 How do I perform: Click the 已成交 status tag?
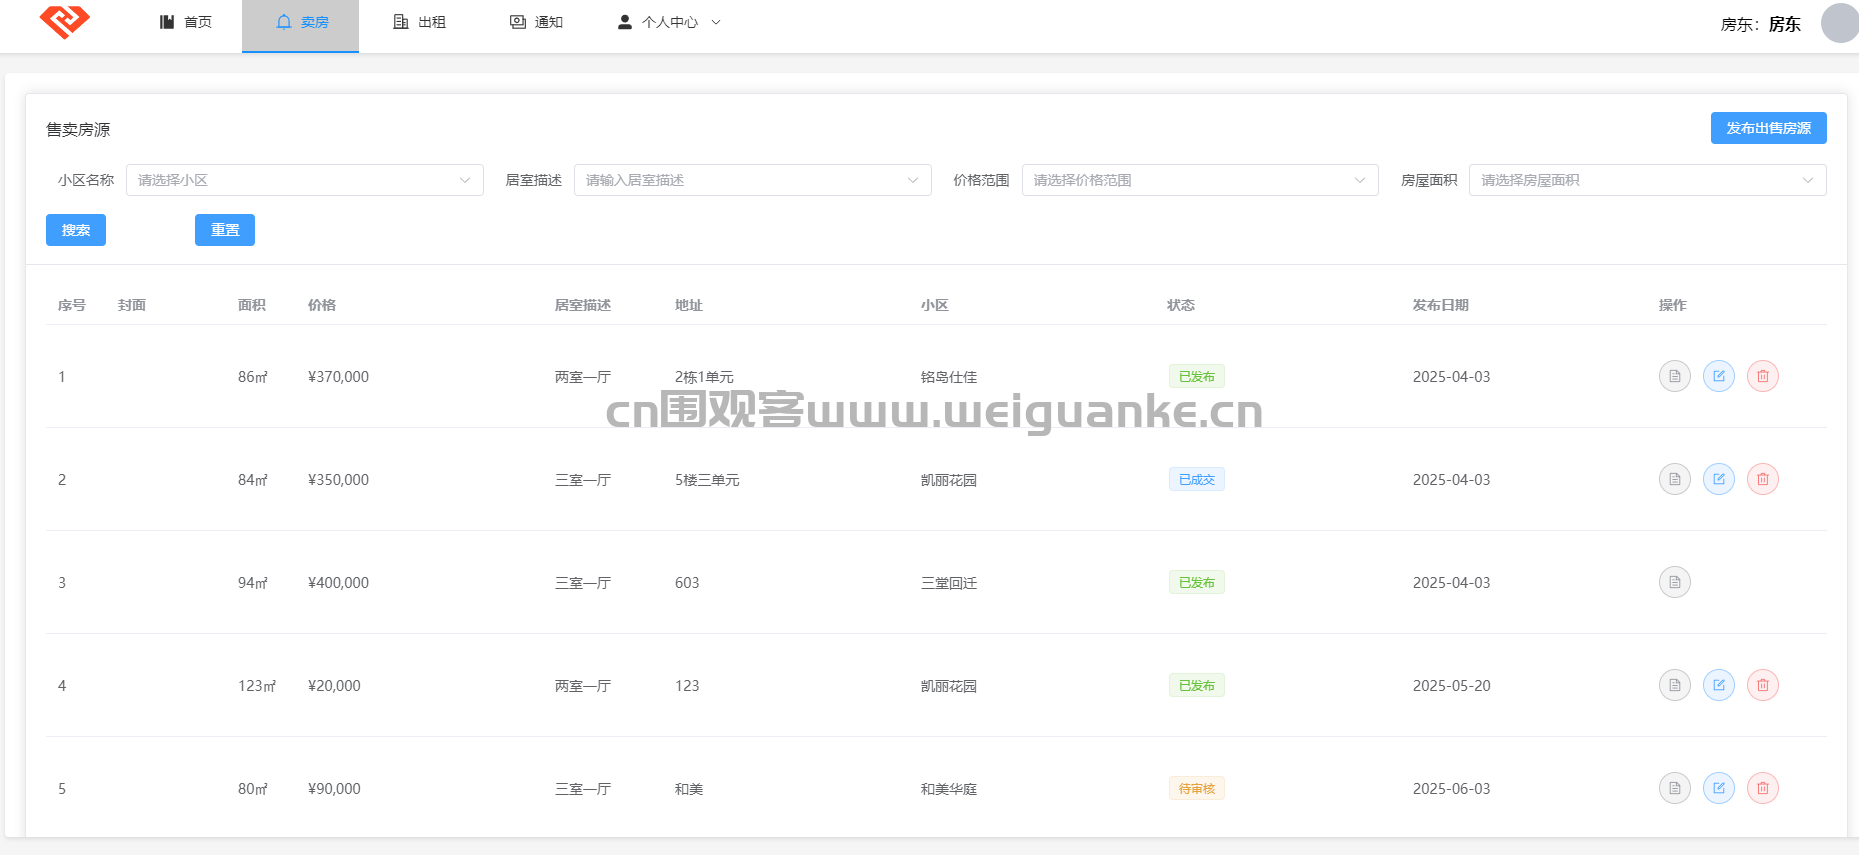1196,480
